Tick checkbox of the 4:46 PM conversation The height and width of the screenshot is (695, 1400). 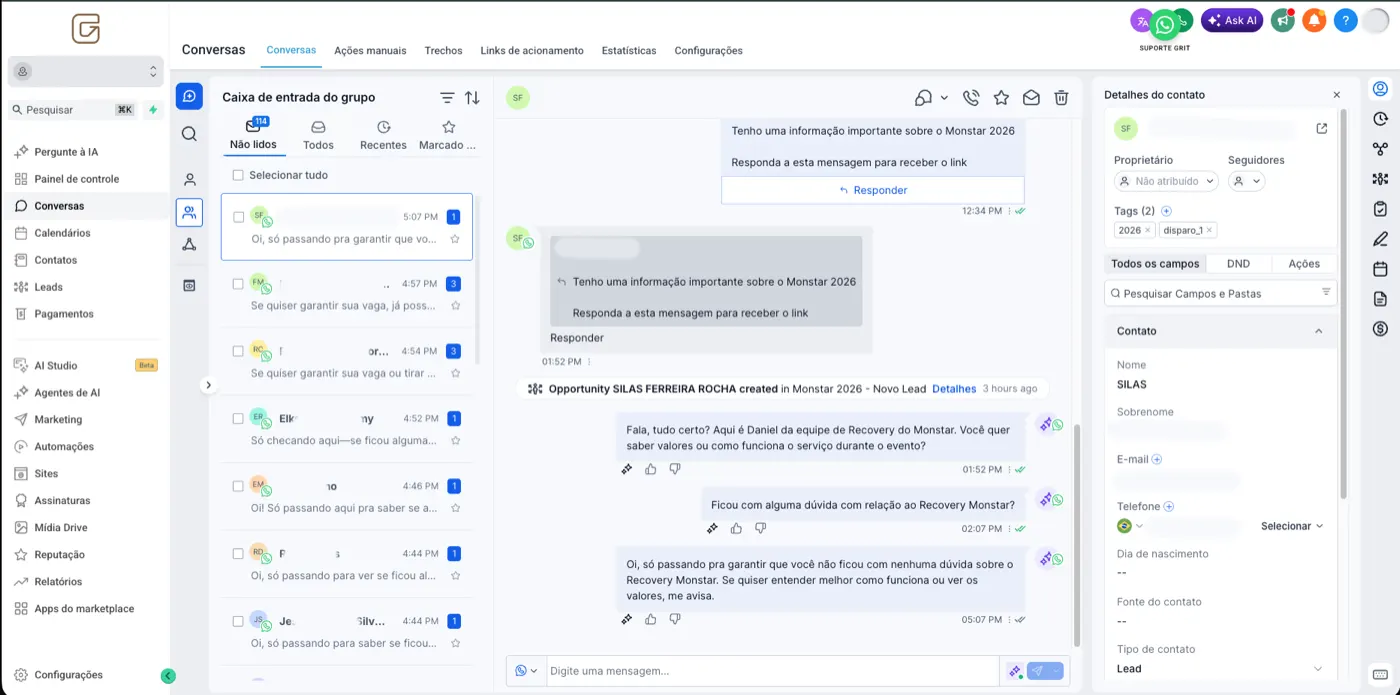tap(238, 486)
